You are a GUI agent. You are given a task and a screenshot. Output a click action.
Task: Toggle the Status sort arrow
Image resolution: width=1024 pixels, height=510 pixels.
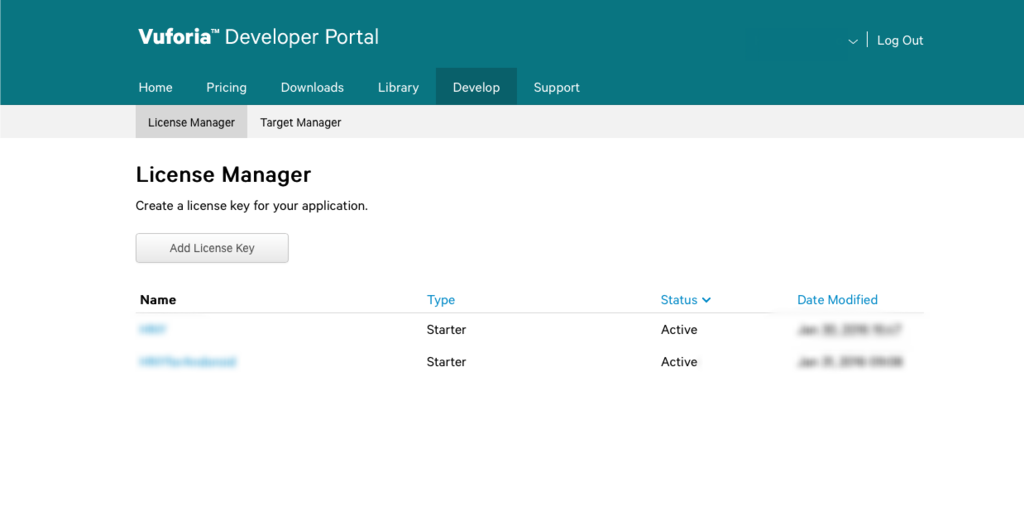click(x=706, y=300)
